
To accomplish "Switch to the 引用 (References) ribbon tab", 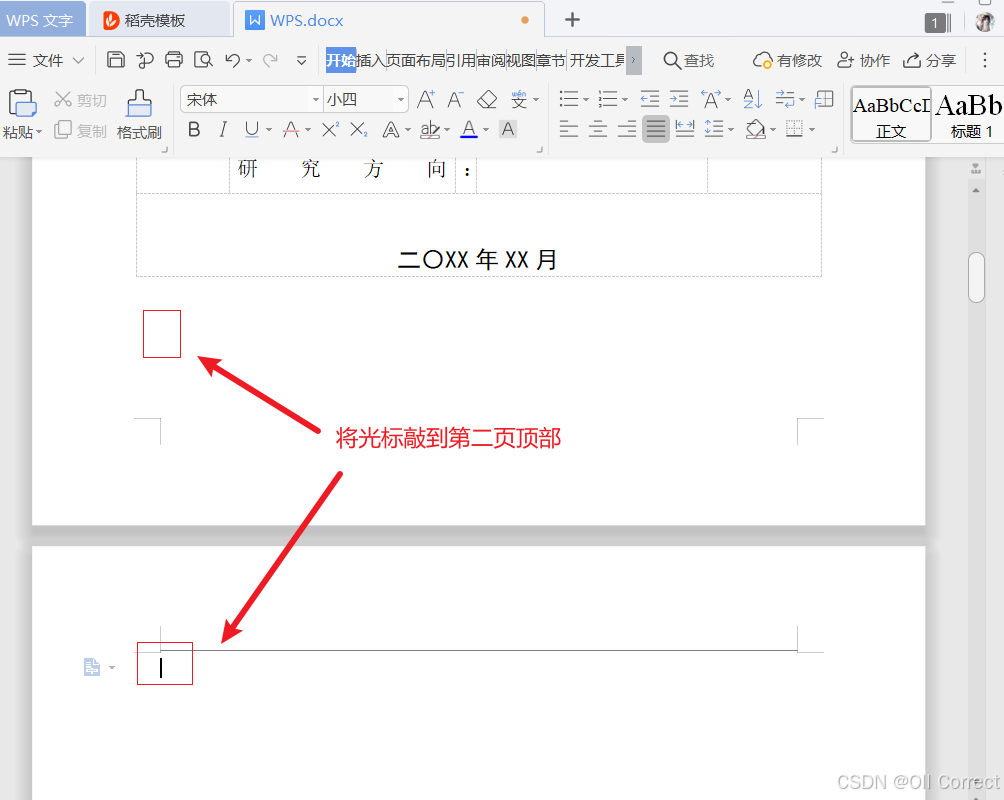I will click(460, 60).
